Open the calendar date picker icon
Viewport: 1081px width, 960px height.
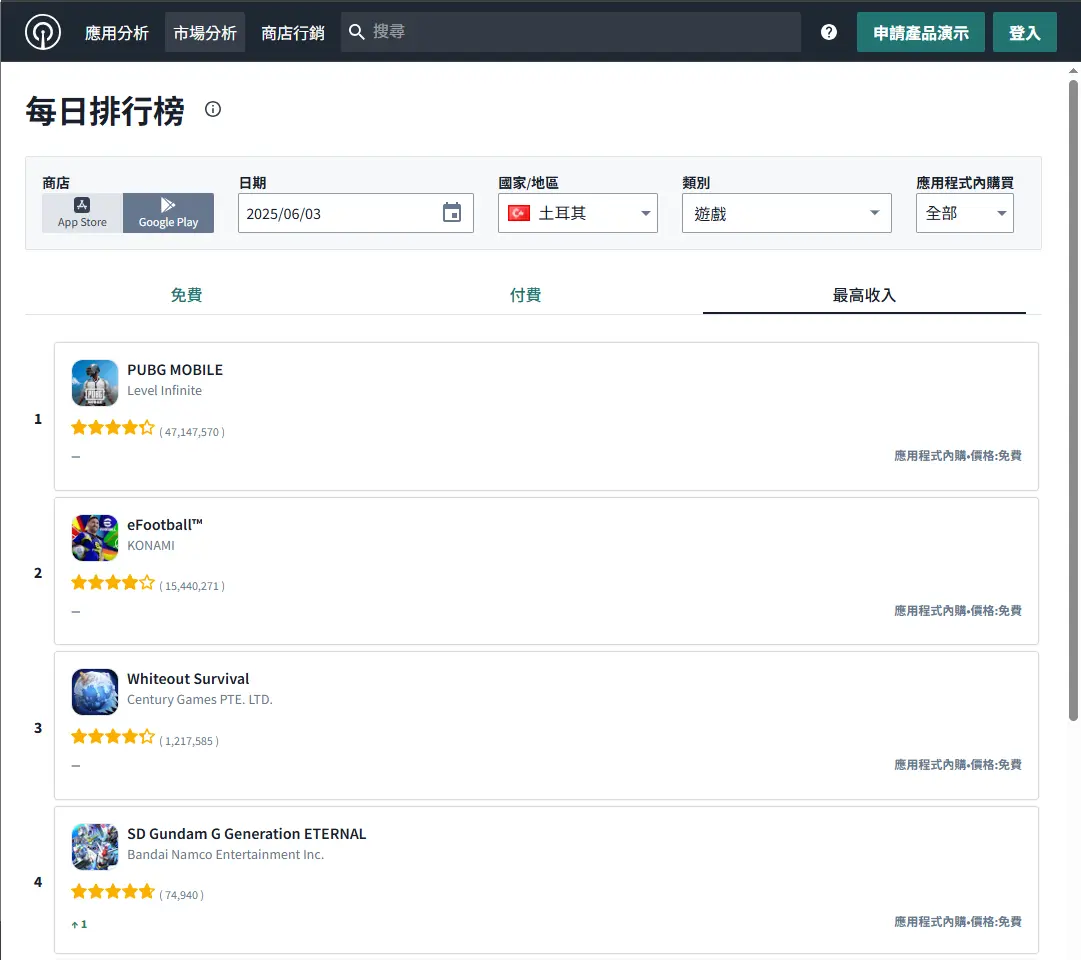click(x=452, y=212)
